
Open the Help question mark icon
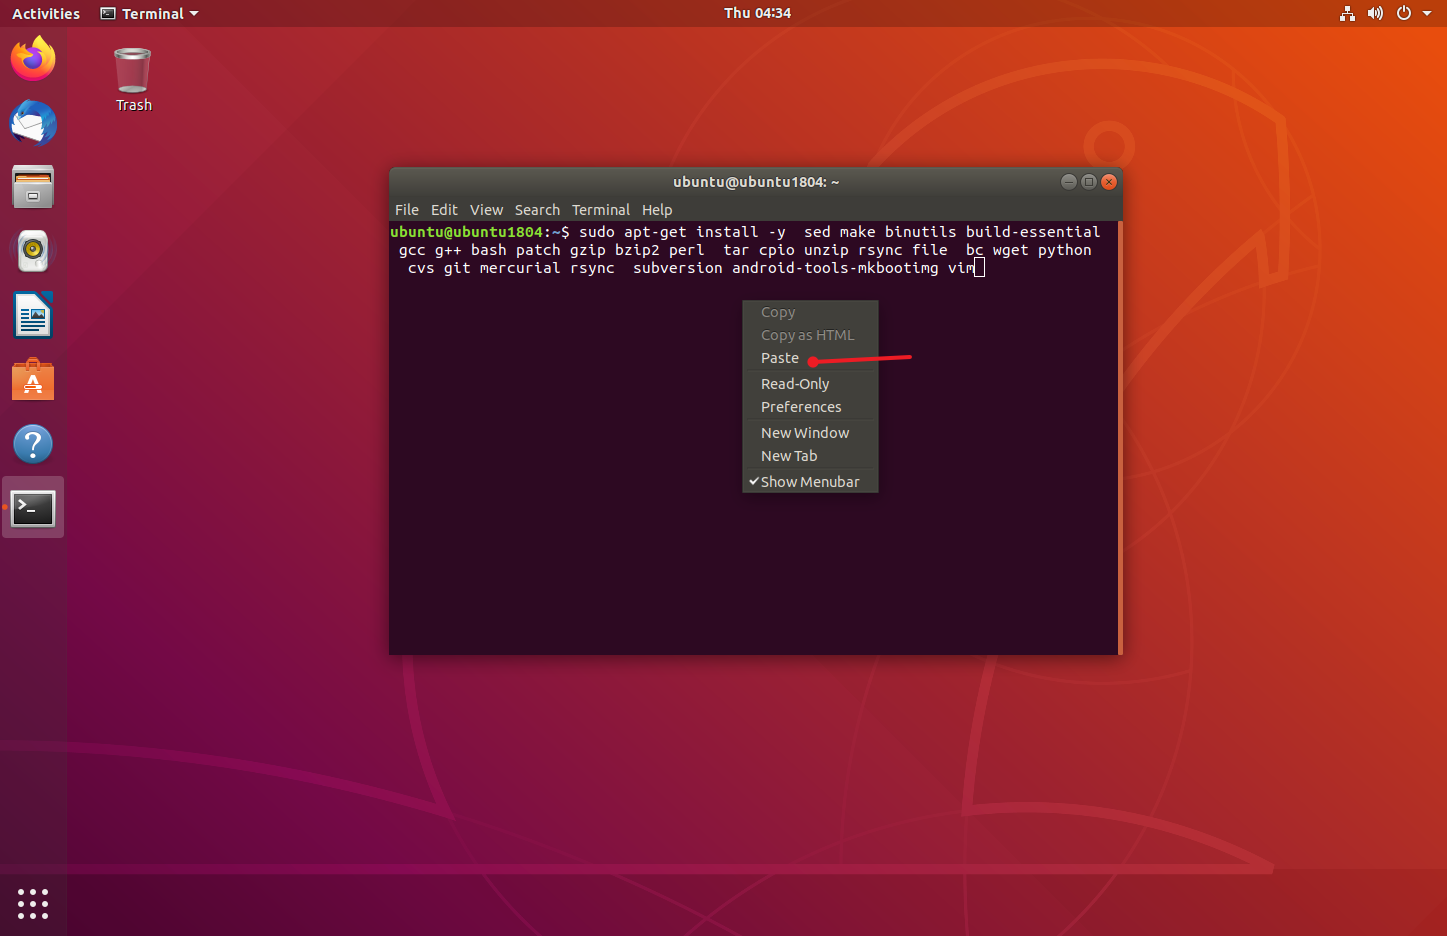pos(33,444)
